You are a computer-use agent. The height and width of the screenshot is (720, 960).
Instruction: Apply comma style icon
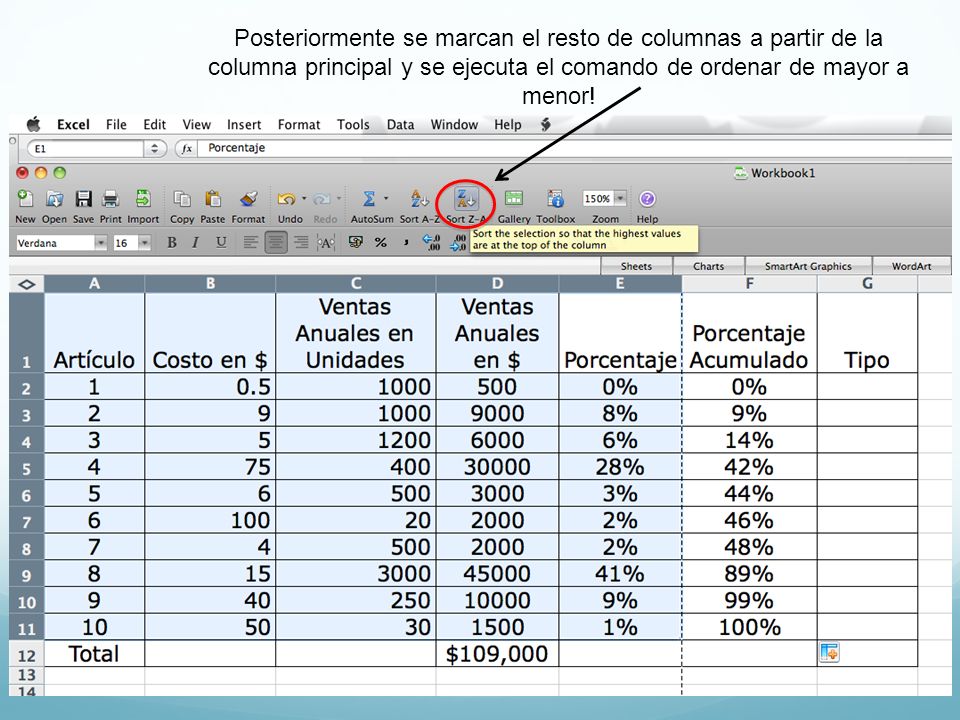point(405,243)
